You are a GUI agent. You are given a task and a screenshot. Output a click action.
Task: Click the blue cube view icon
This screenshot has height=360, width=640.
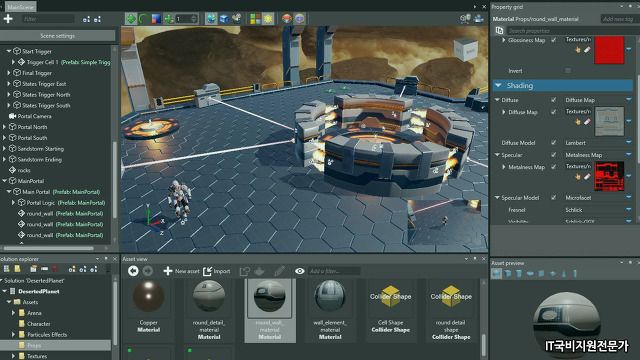224,19
